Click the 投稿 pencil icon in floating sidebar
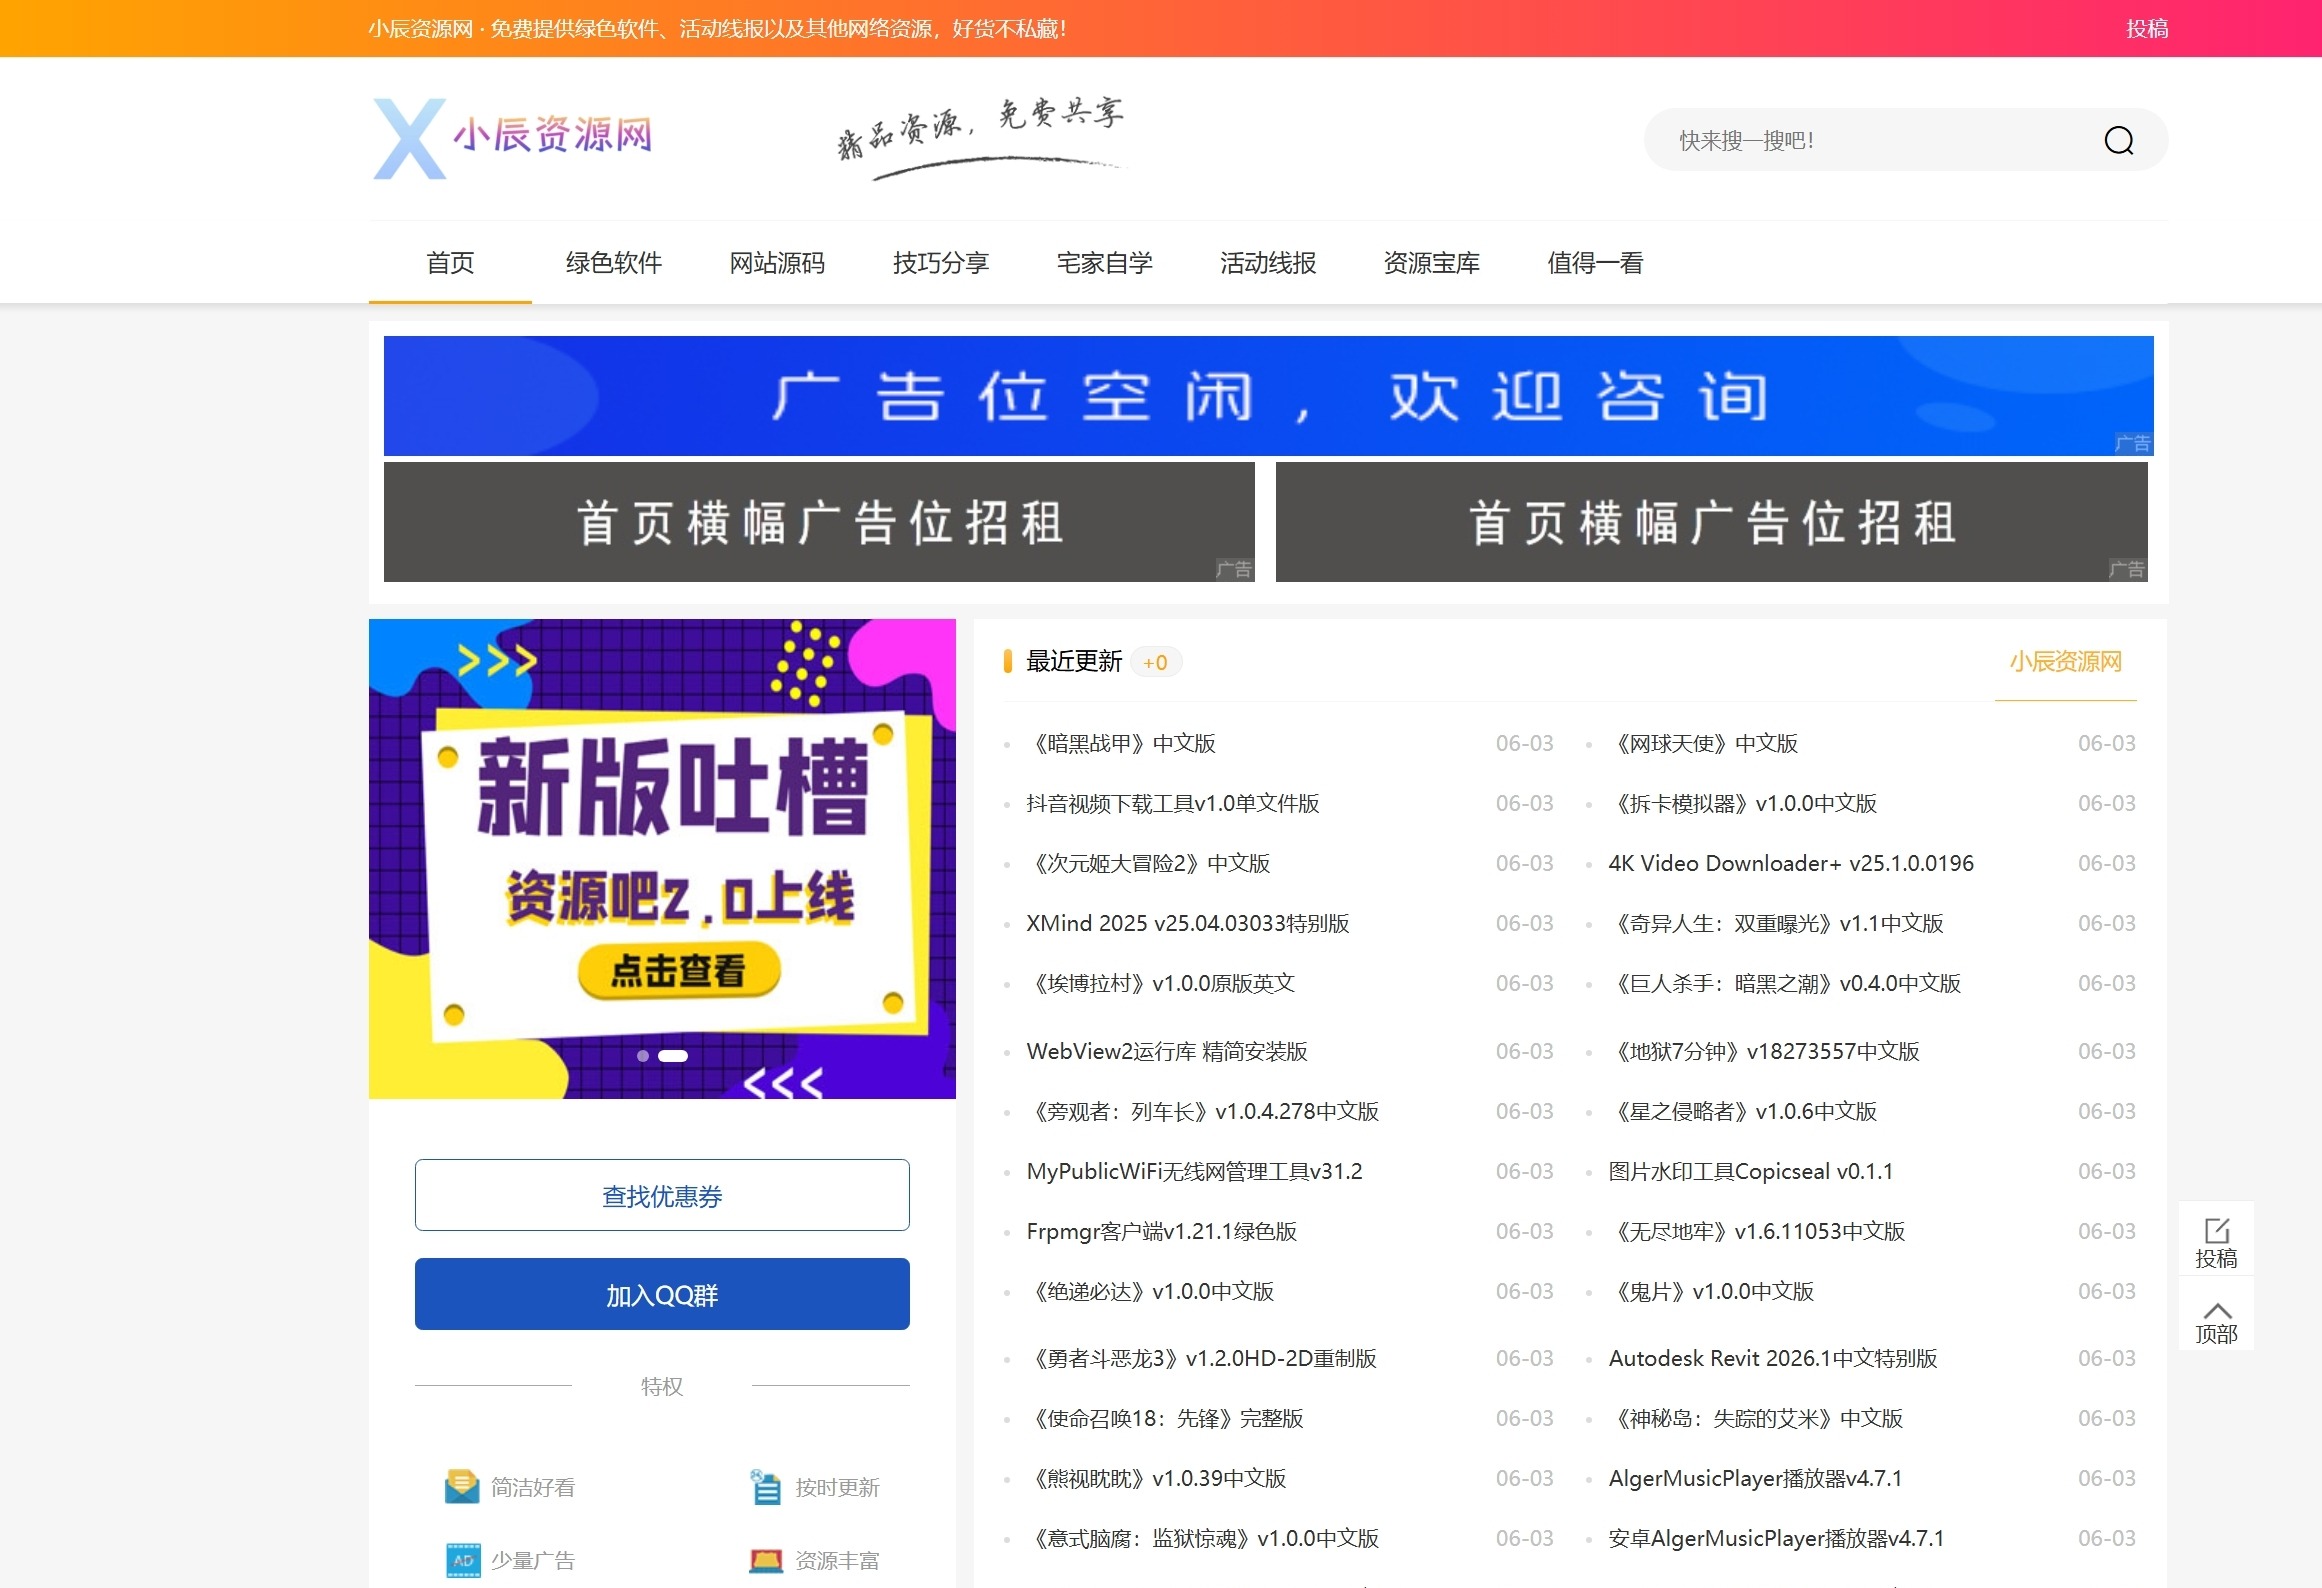This screenshot has height=1588, width=2322. (2216, 1230)
